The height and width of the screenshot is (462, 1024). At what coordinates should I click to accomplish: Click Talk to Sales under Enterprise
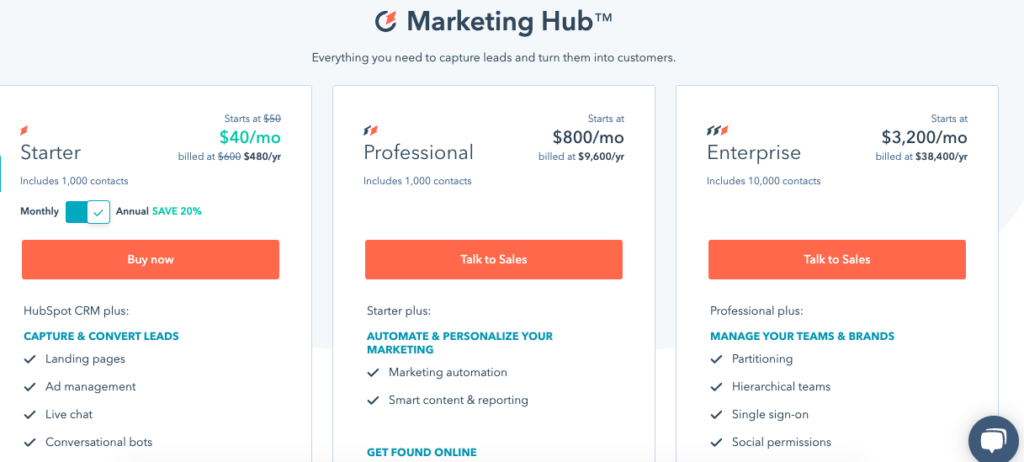[837, 259]
